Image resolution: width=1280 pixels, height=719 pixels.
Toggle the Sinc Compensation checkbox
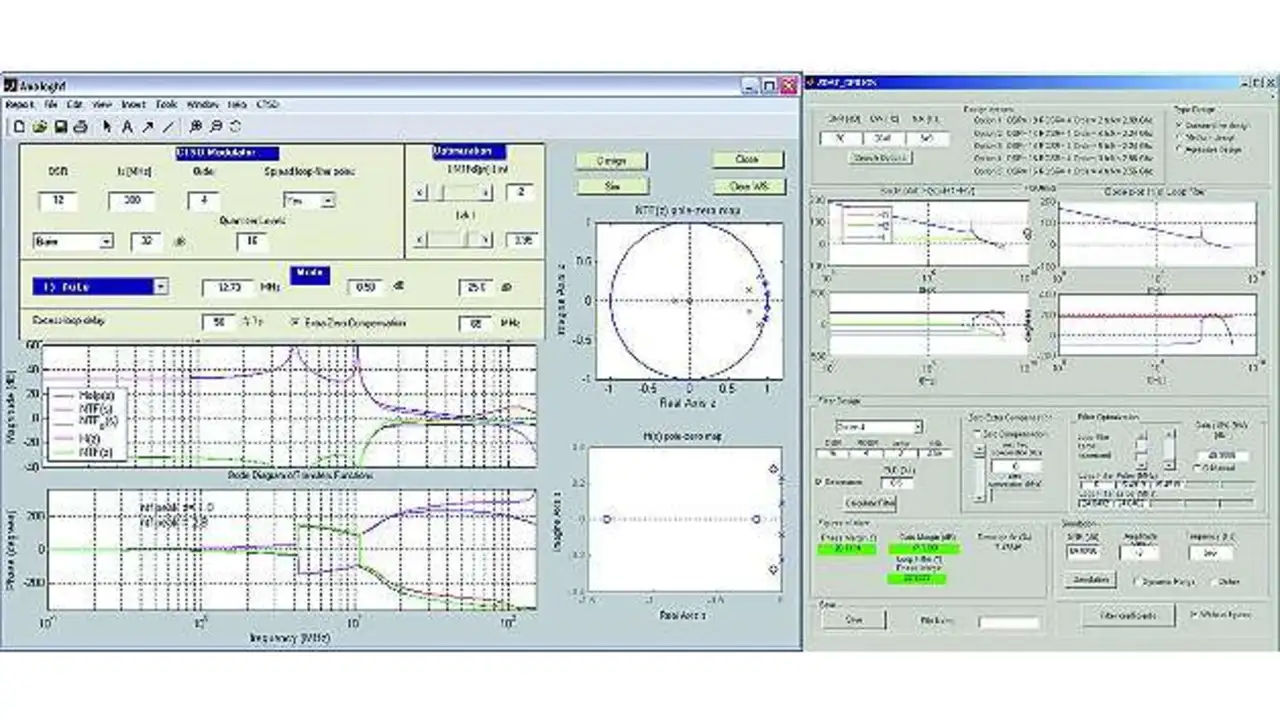tap(977, 434)
